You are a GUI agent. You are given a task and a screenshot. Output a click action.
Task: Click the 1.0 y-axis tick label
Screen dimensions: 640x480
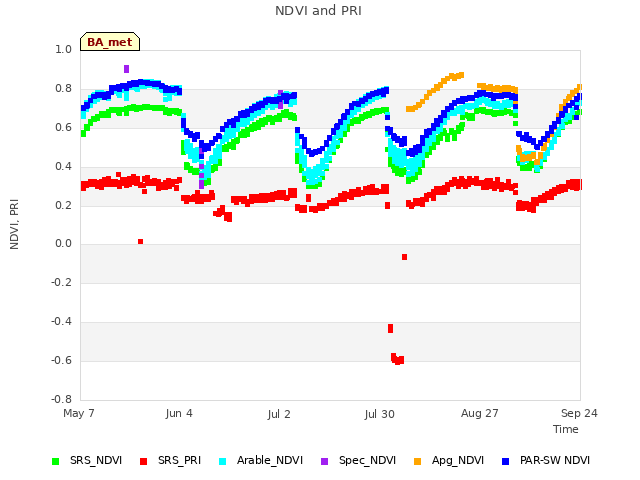click(63, 49)
